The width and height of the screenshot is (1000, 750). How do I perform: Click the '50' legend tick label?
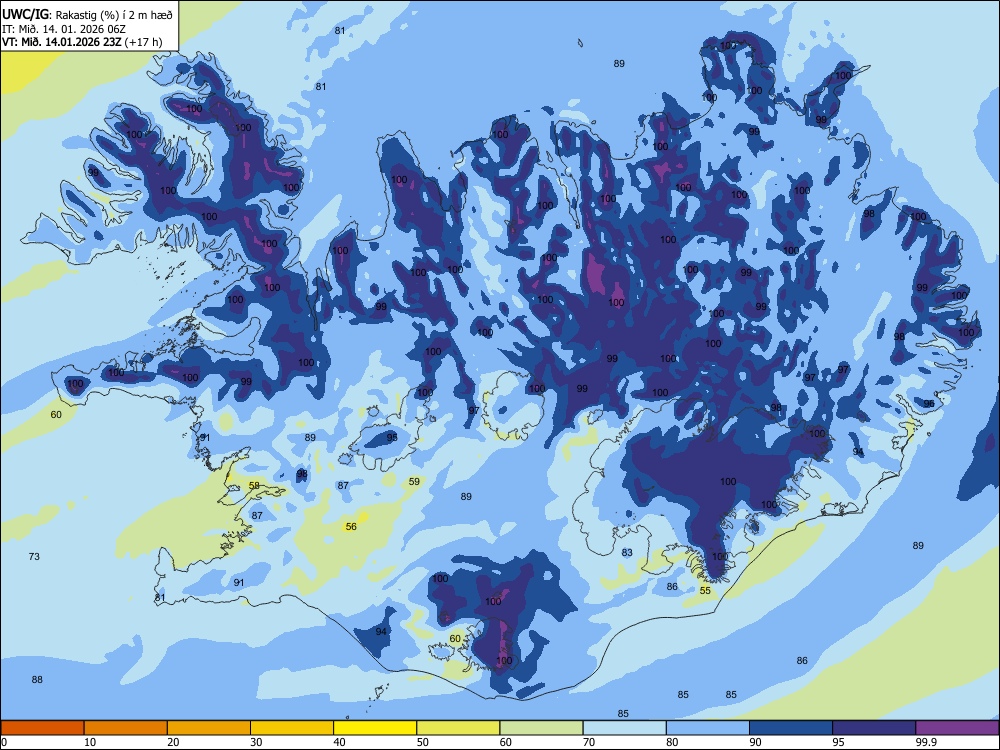coord(422,742)
